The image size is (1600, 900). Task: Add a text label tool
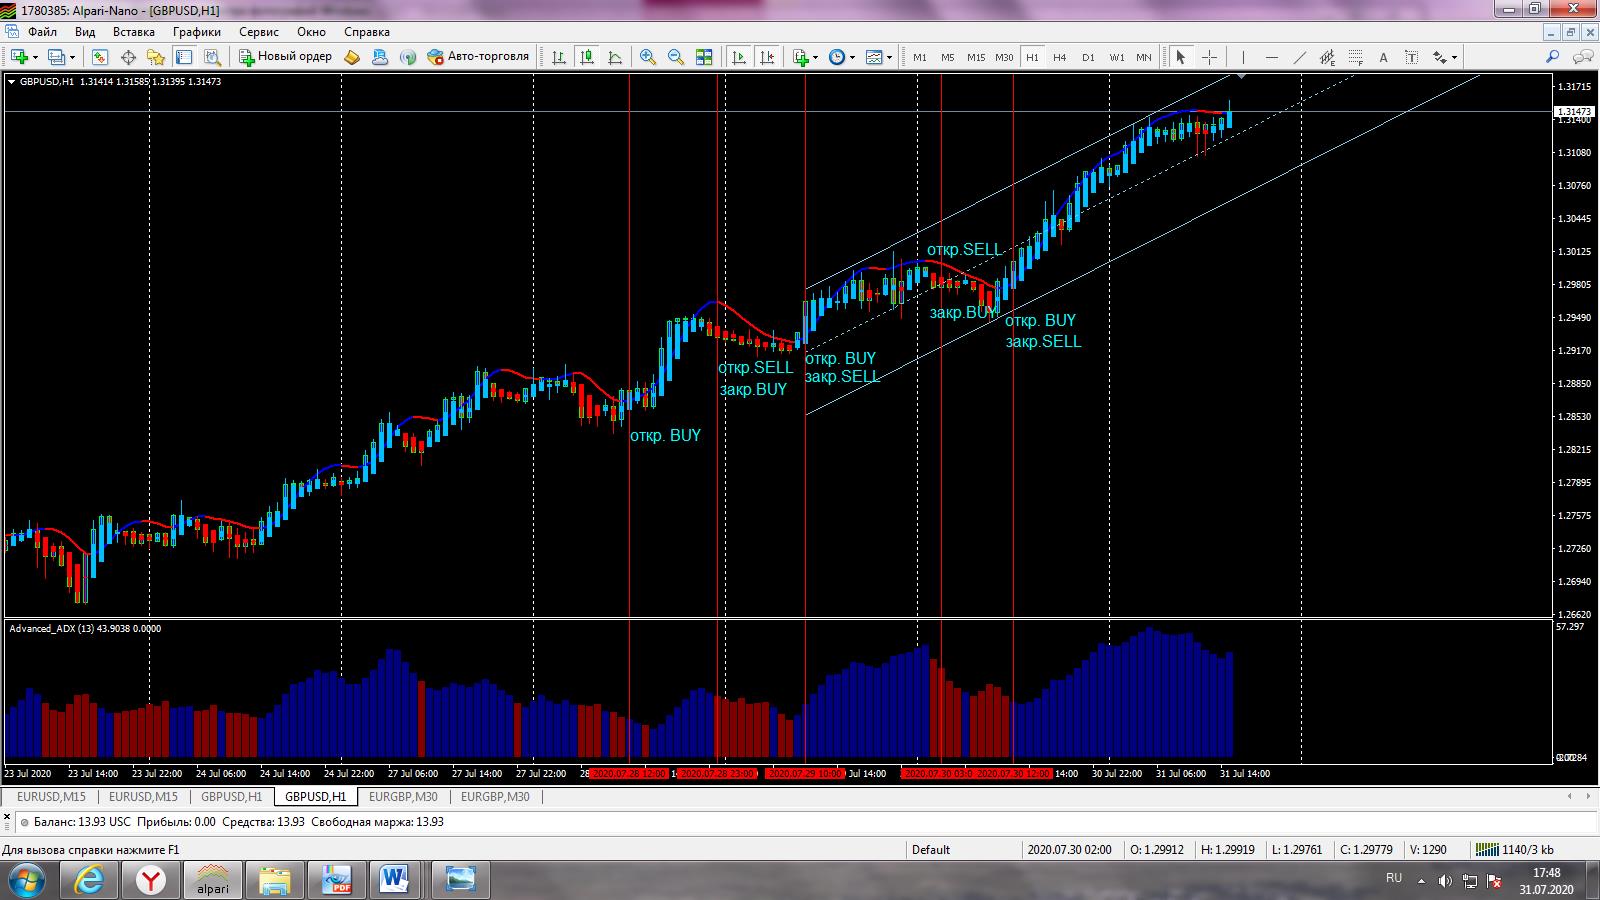pyautogui.click(x=1383, y=57)
